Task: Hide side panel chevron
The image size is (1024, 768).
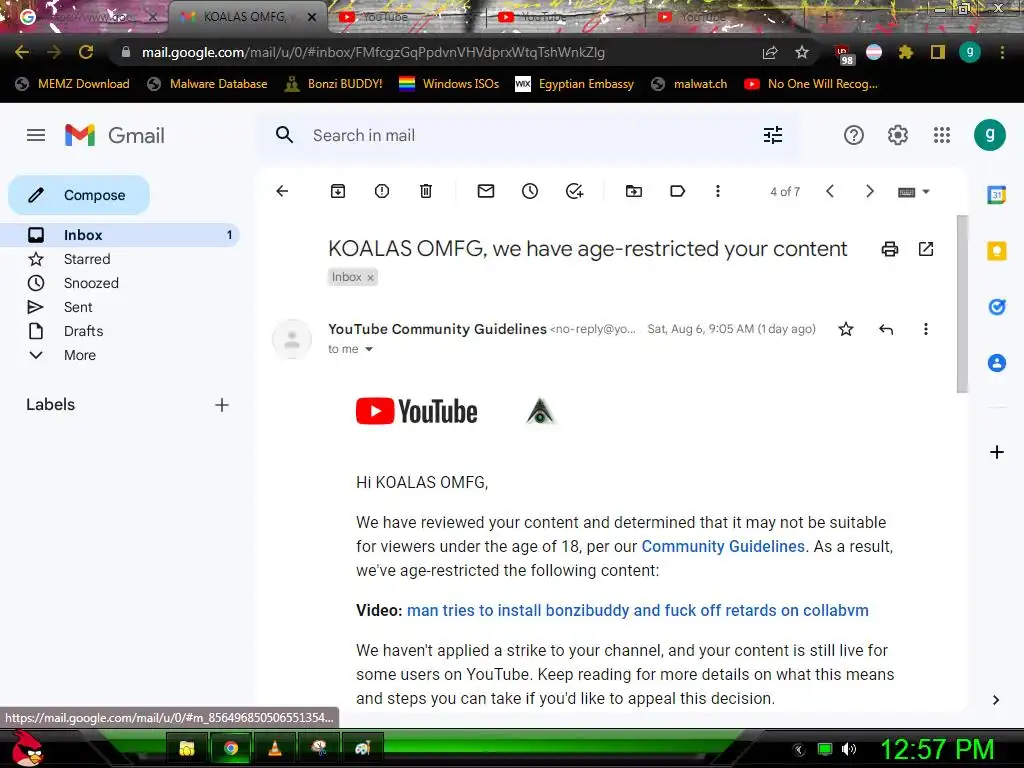Action: click(995, 700)
